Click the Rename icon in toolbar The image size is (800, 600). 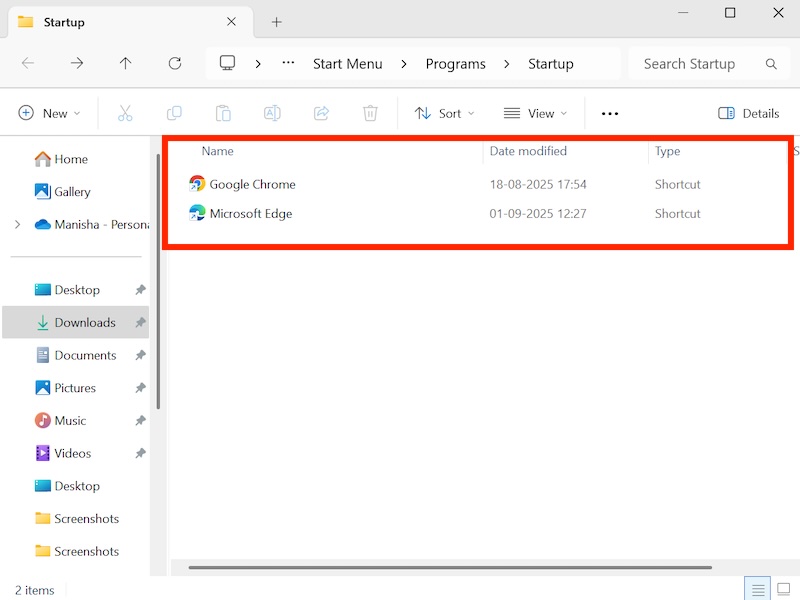point(272,114)
